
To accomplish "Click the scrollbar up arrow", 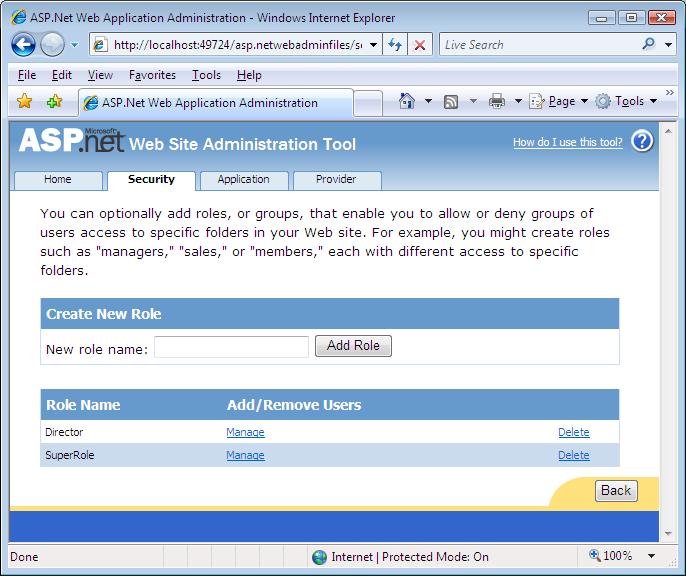I will click(x=668, y=131).
